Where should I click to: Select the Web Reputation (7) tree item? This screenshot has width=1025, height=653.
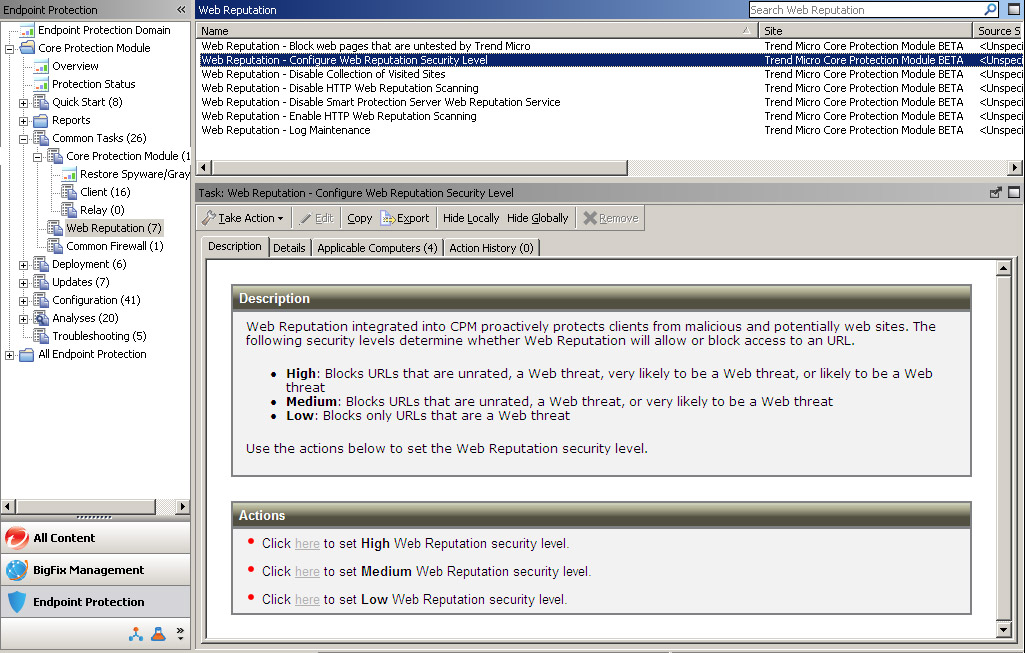114,228
